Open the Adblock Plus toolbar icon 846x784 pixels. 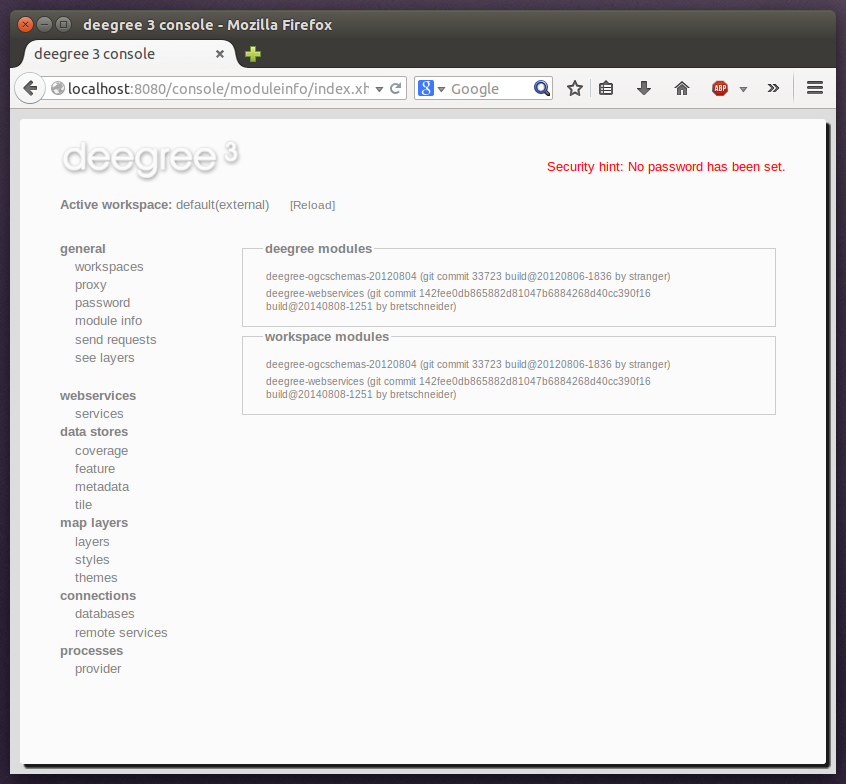(x=719, y=88)
